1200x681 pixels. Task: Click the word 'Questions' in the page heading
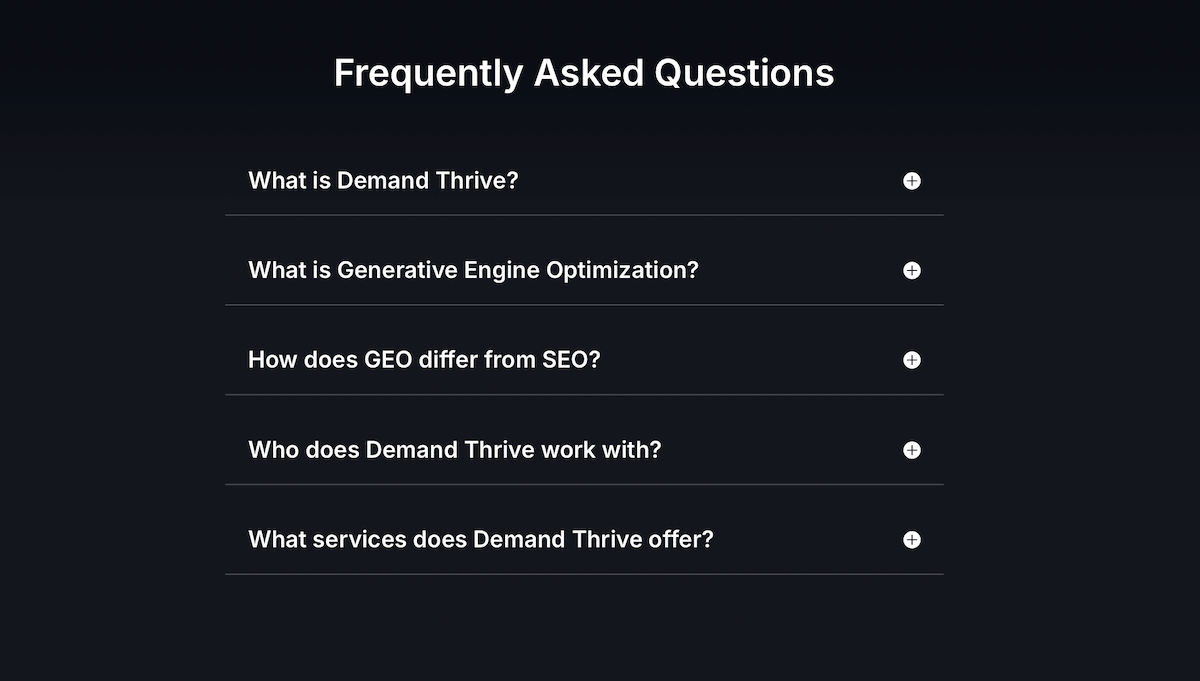click(744, 73)
